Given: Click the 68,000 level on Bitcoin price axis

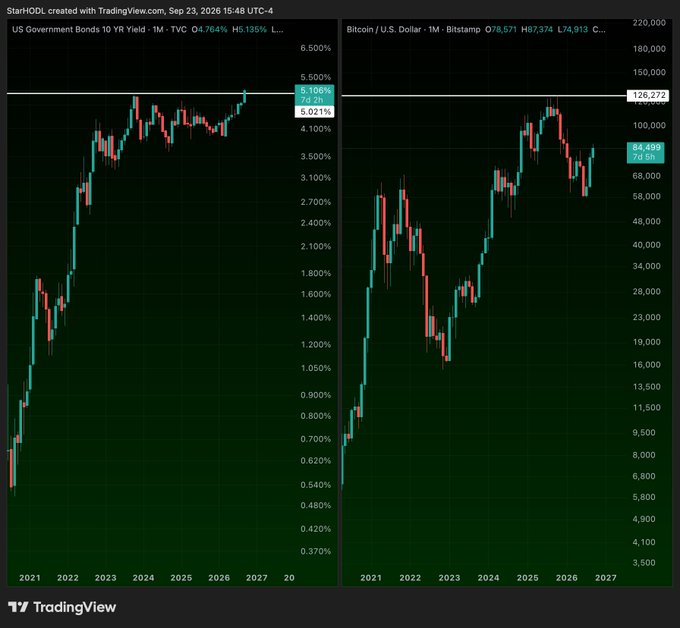Looking at the screenshot, I should coord(647,176).
